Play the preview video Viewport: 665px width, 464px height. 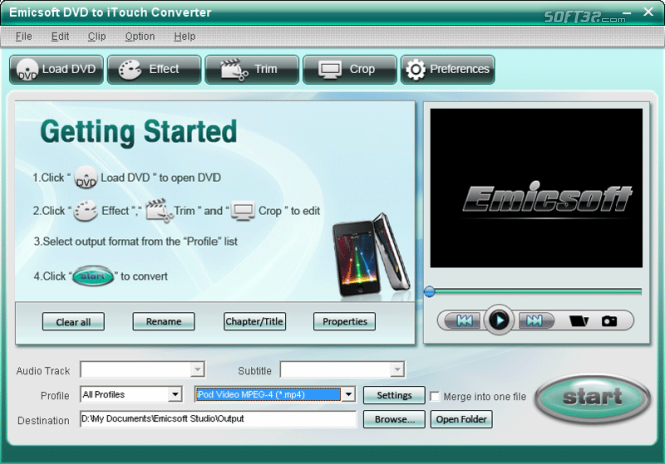499,320
